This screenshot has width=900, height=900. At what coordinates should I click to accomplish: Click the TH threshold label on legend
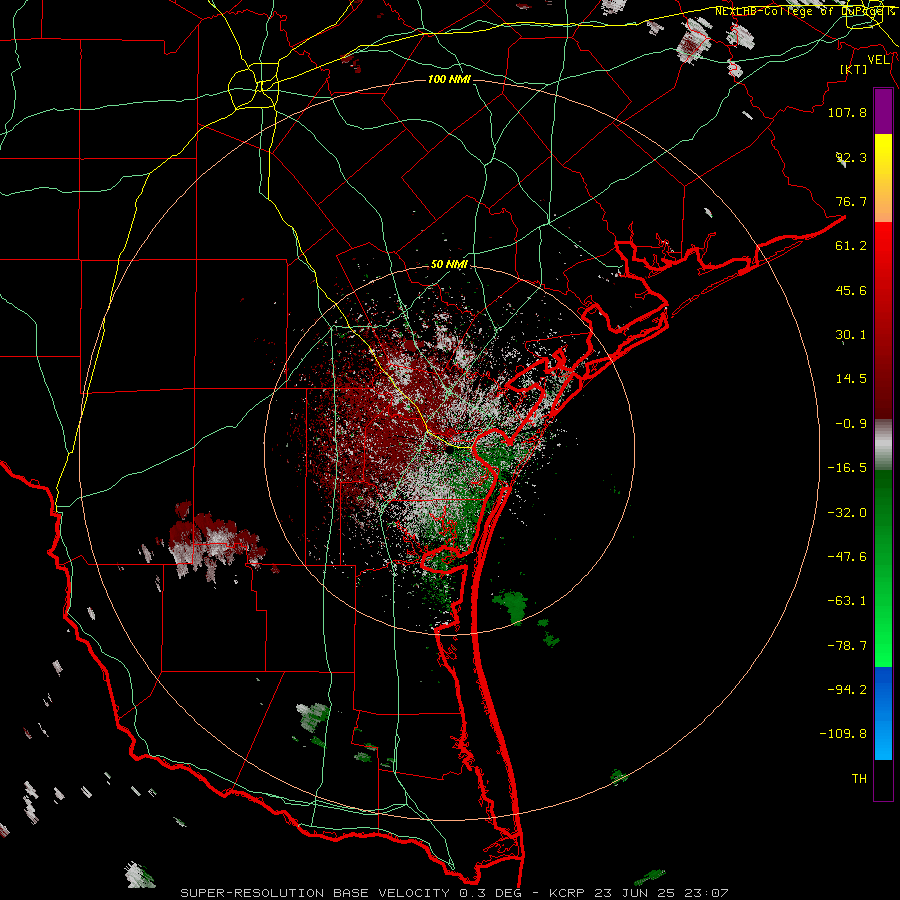(x=859, y=779)
